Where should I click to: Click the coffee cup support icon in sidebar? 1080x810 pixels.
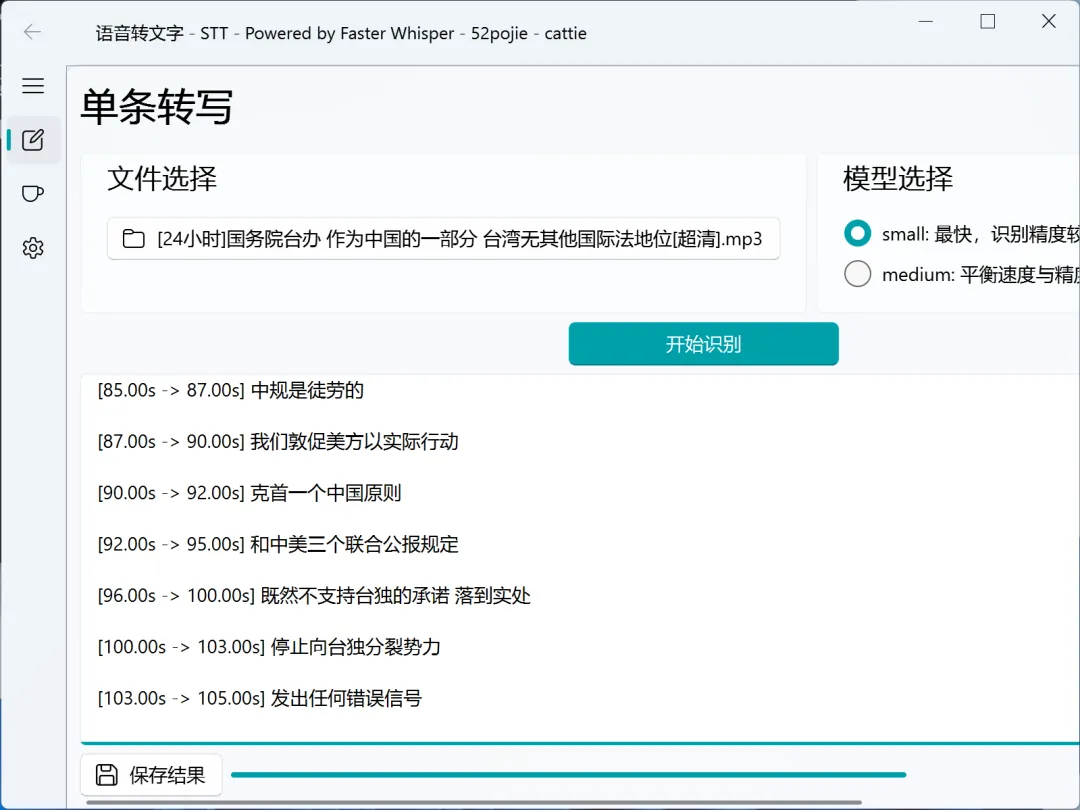coord(33,193)
